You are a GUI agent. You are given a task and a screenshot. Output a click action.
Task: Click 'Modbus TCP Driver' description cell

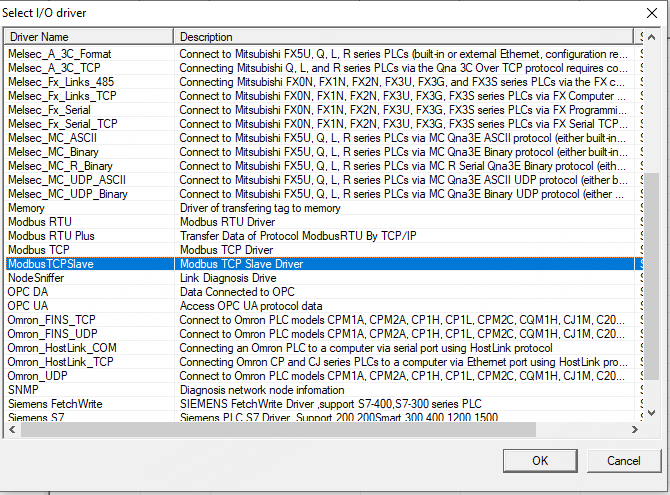(x=226, y=250)
